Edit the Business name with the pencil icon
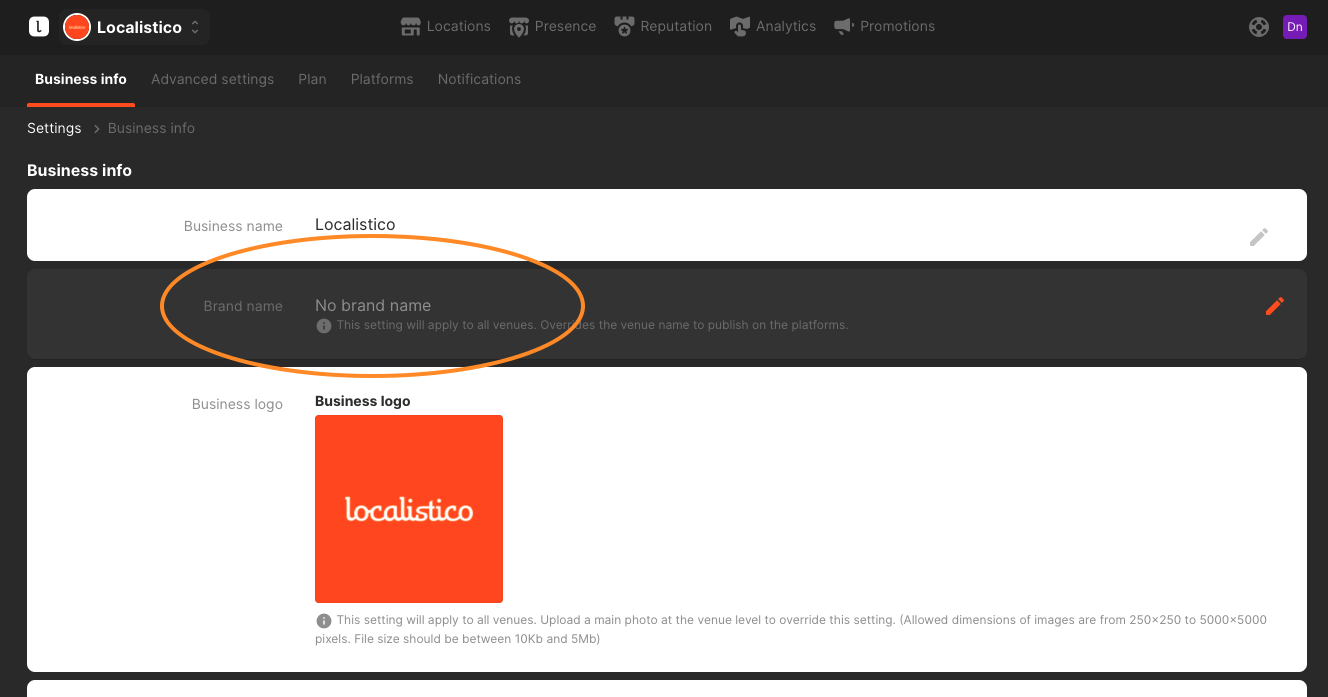1328x697 pixels. 1259,237
